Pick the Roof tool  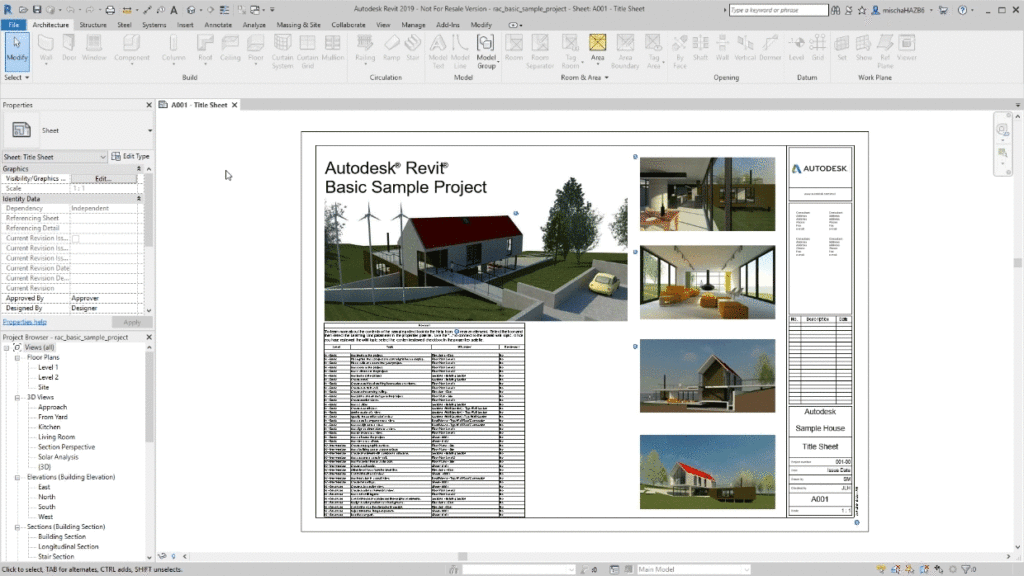pyautogui.click(x=205, y=48)
